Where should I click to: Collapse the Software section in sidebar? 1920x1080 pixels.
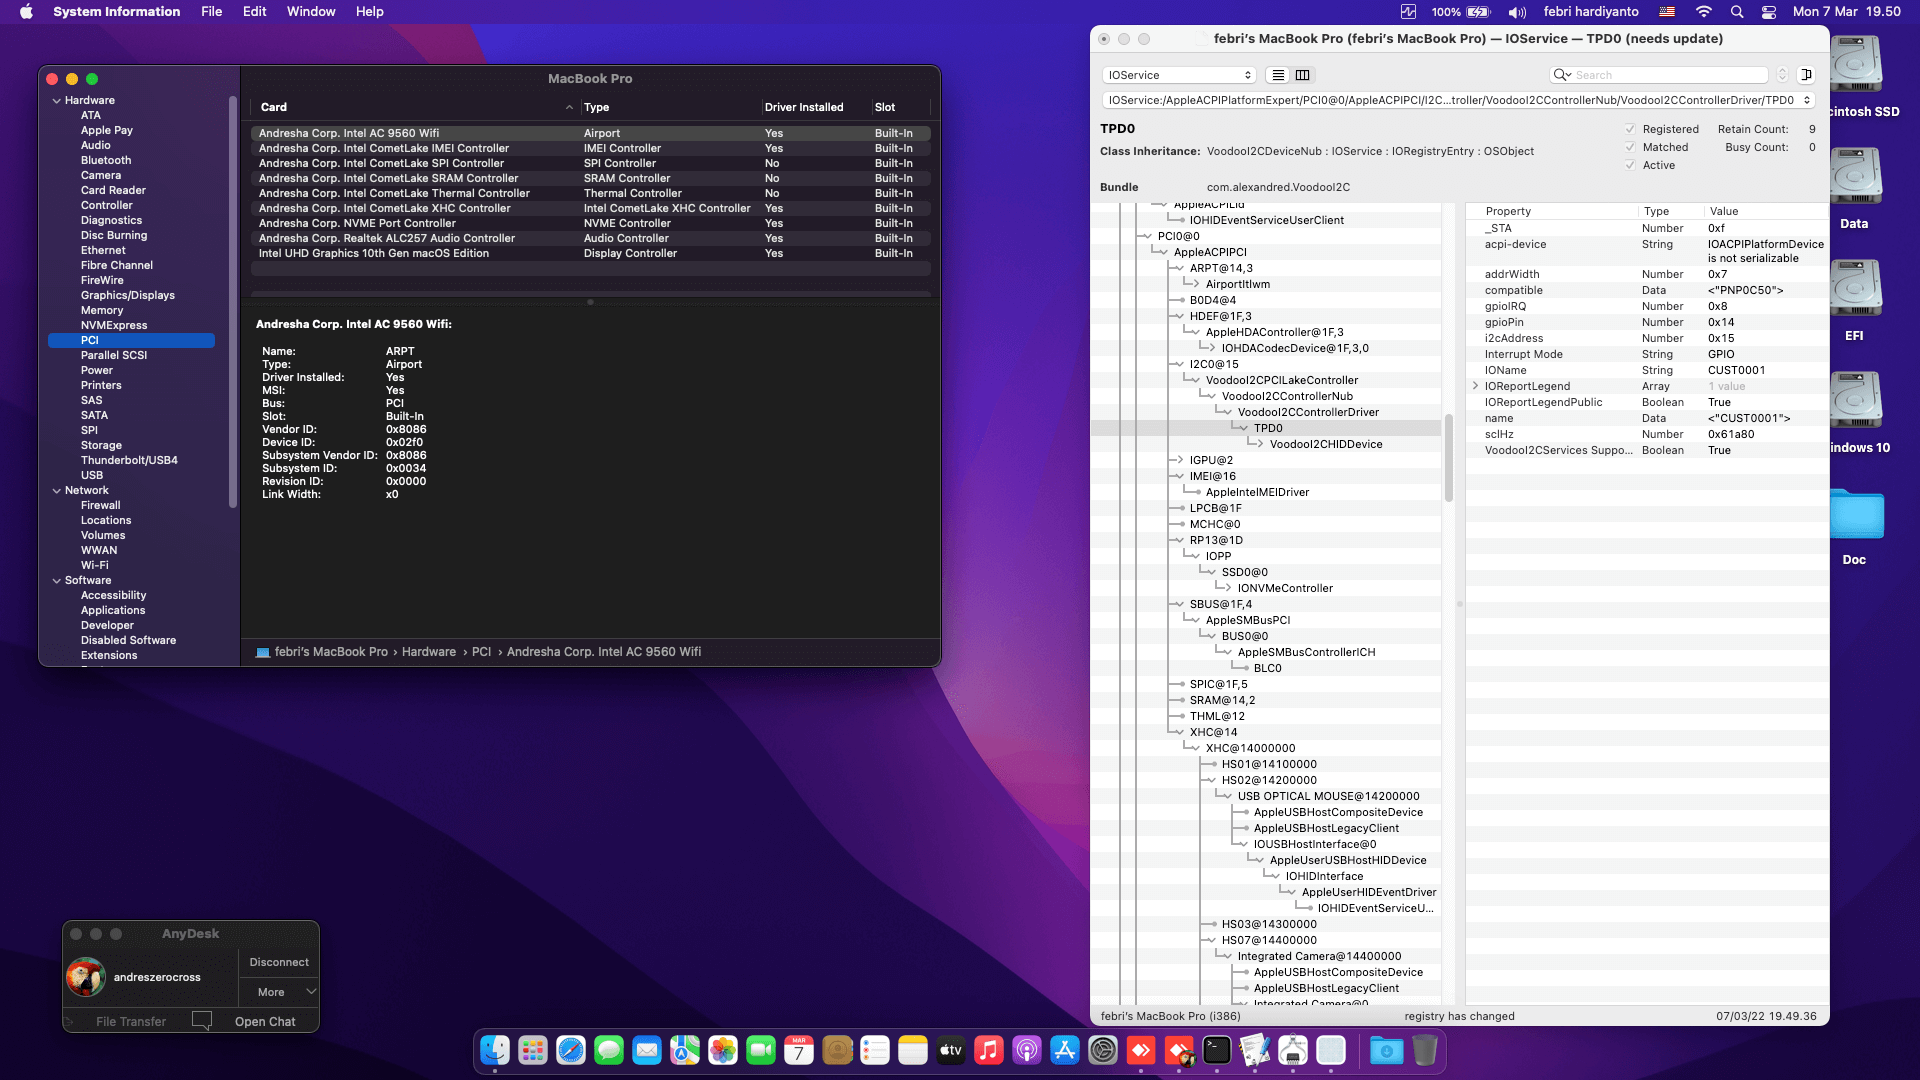[x=57, y=580]
